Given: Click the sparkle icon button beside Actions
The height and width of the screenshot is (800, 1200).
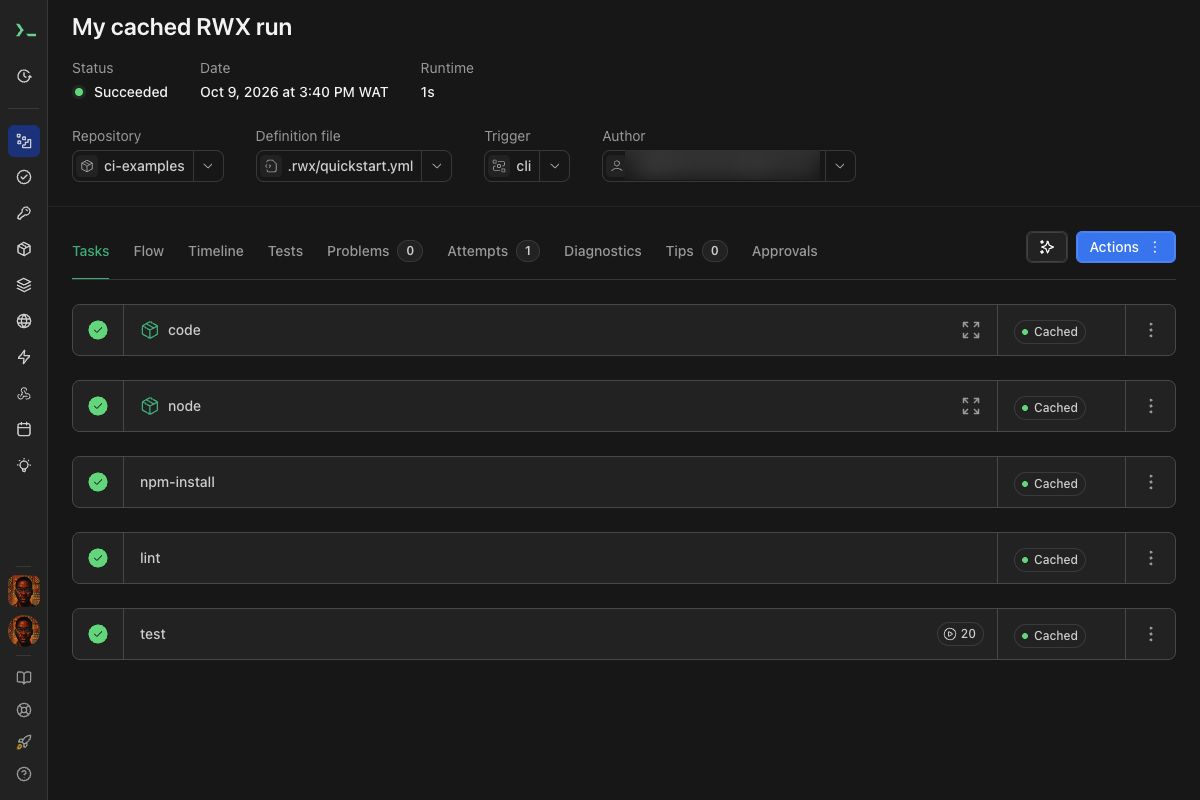Looking at the screenshot, I should (x=1047, y=247).
